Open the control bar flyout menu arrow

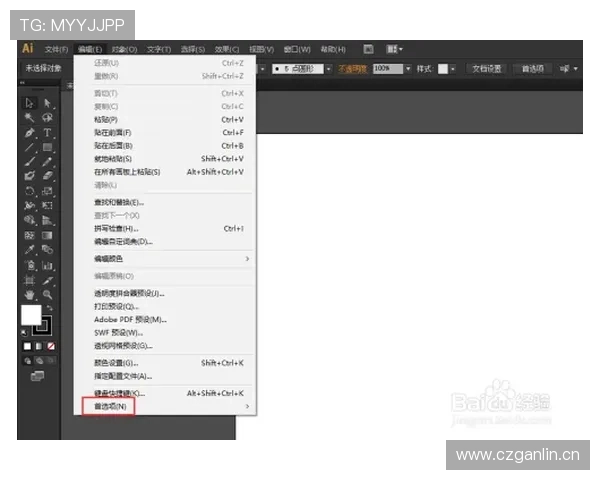(576, 69)
